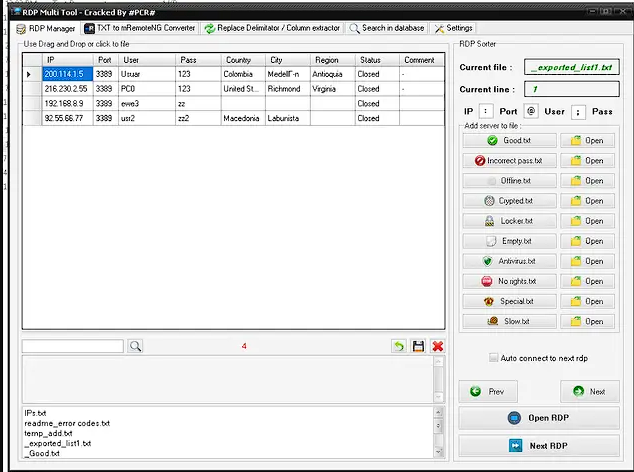Click the Medellín city cell

pyautogui.click(x=287, y=74)
